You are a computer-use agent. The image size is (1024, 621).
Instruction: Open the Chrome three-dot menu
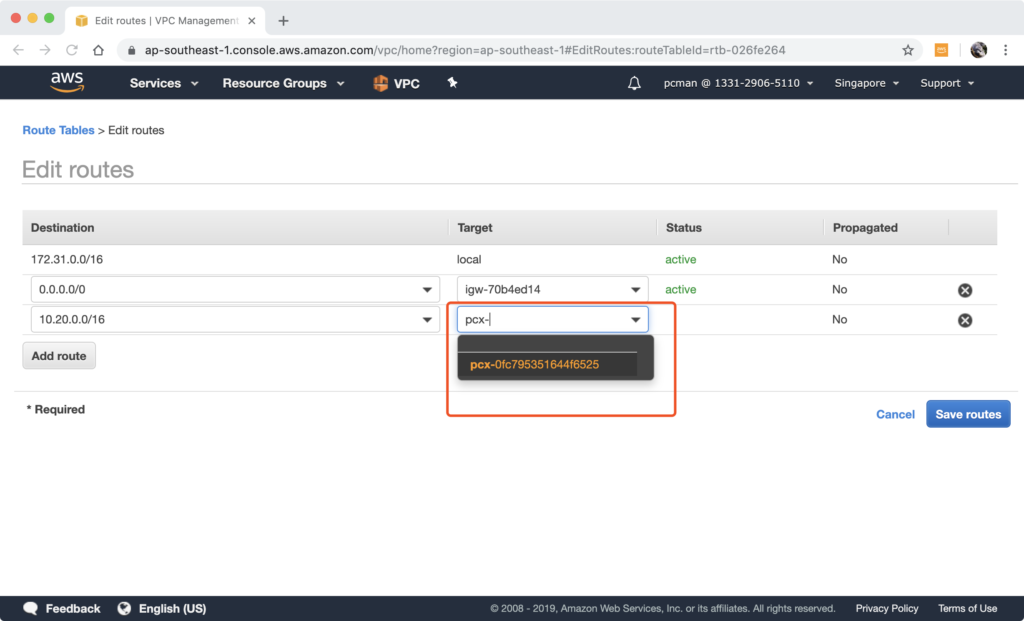coord(1006,50)
